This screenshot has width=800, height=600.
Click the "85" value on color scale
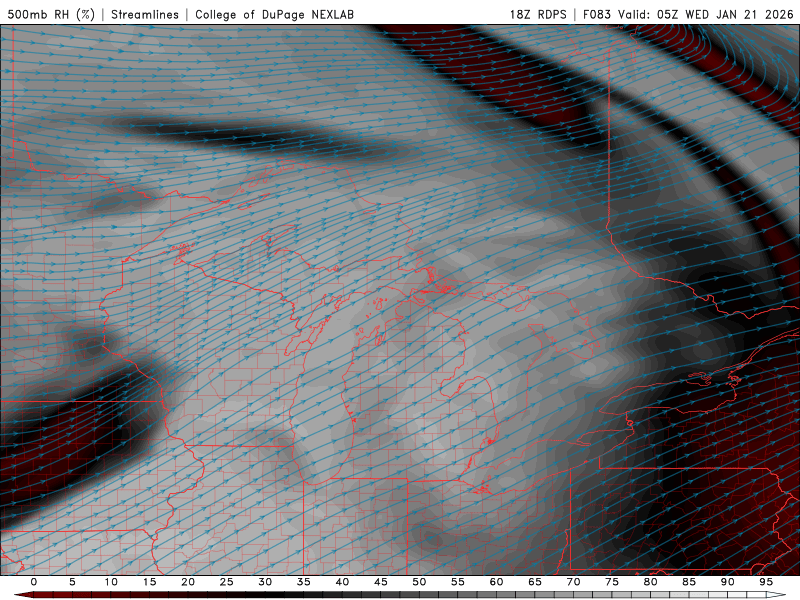click(689, 582)
